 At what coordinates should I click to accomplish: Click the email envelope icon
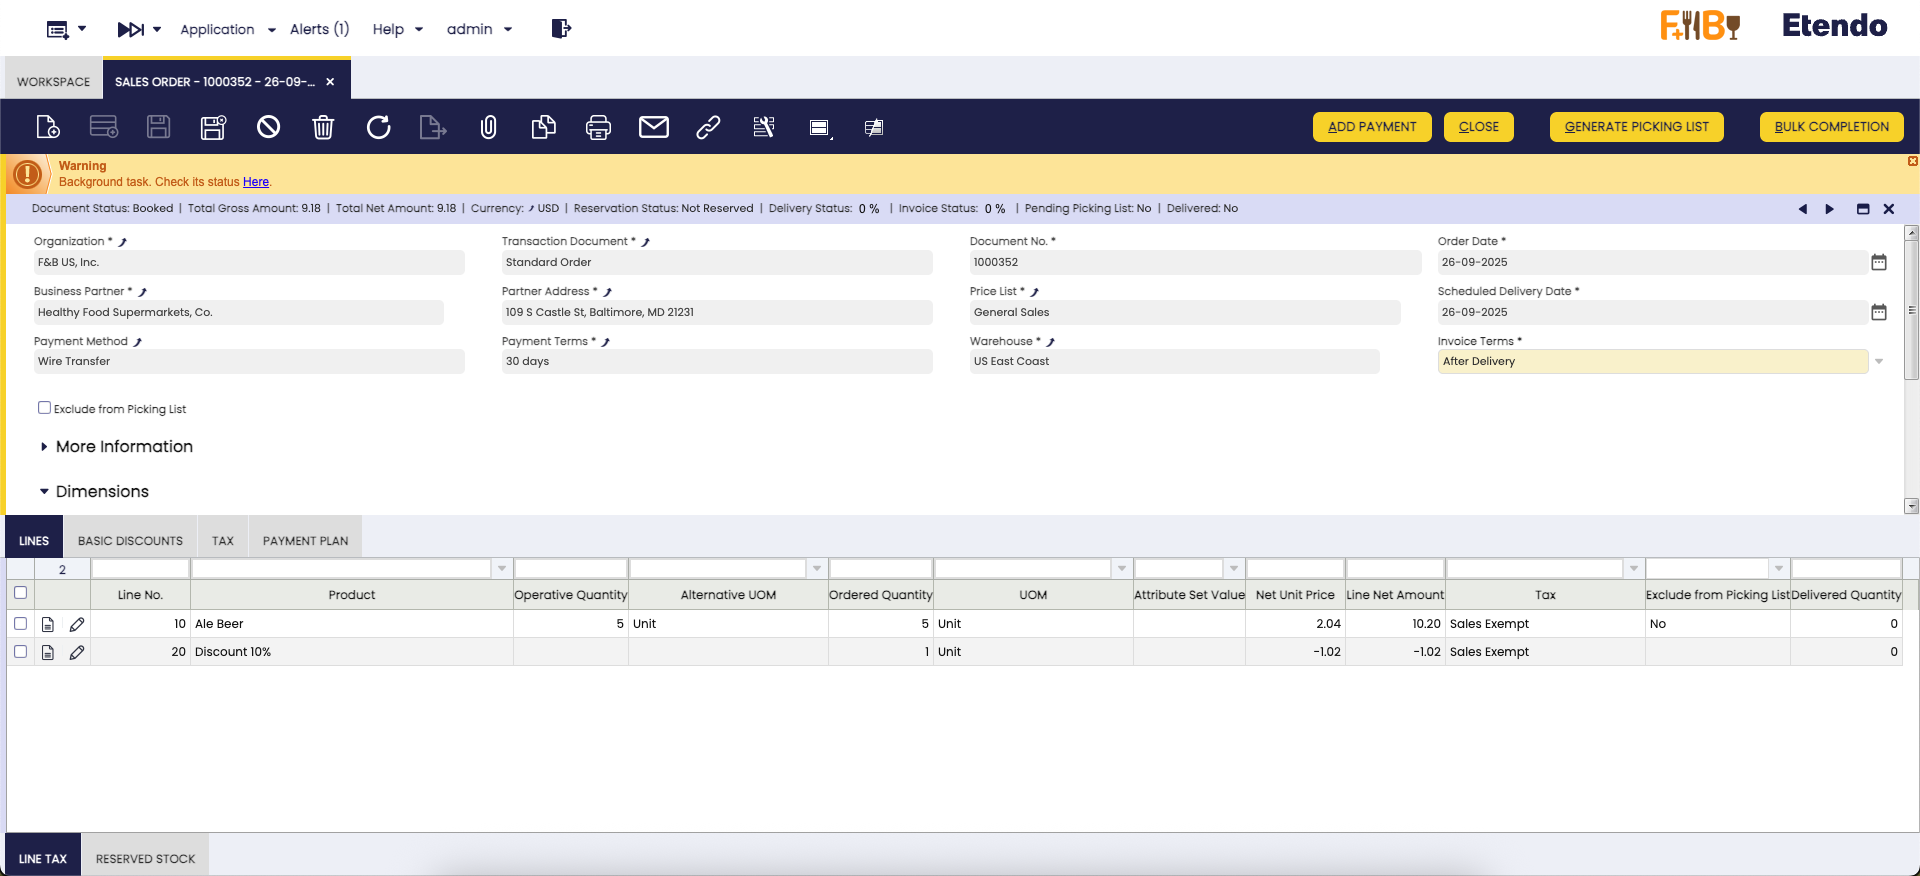pyautogui.click(x=653, y=127)
